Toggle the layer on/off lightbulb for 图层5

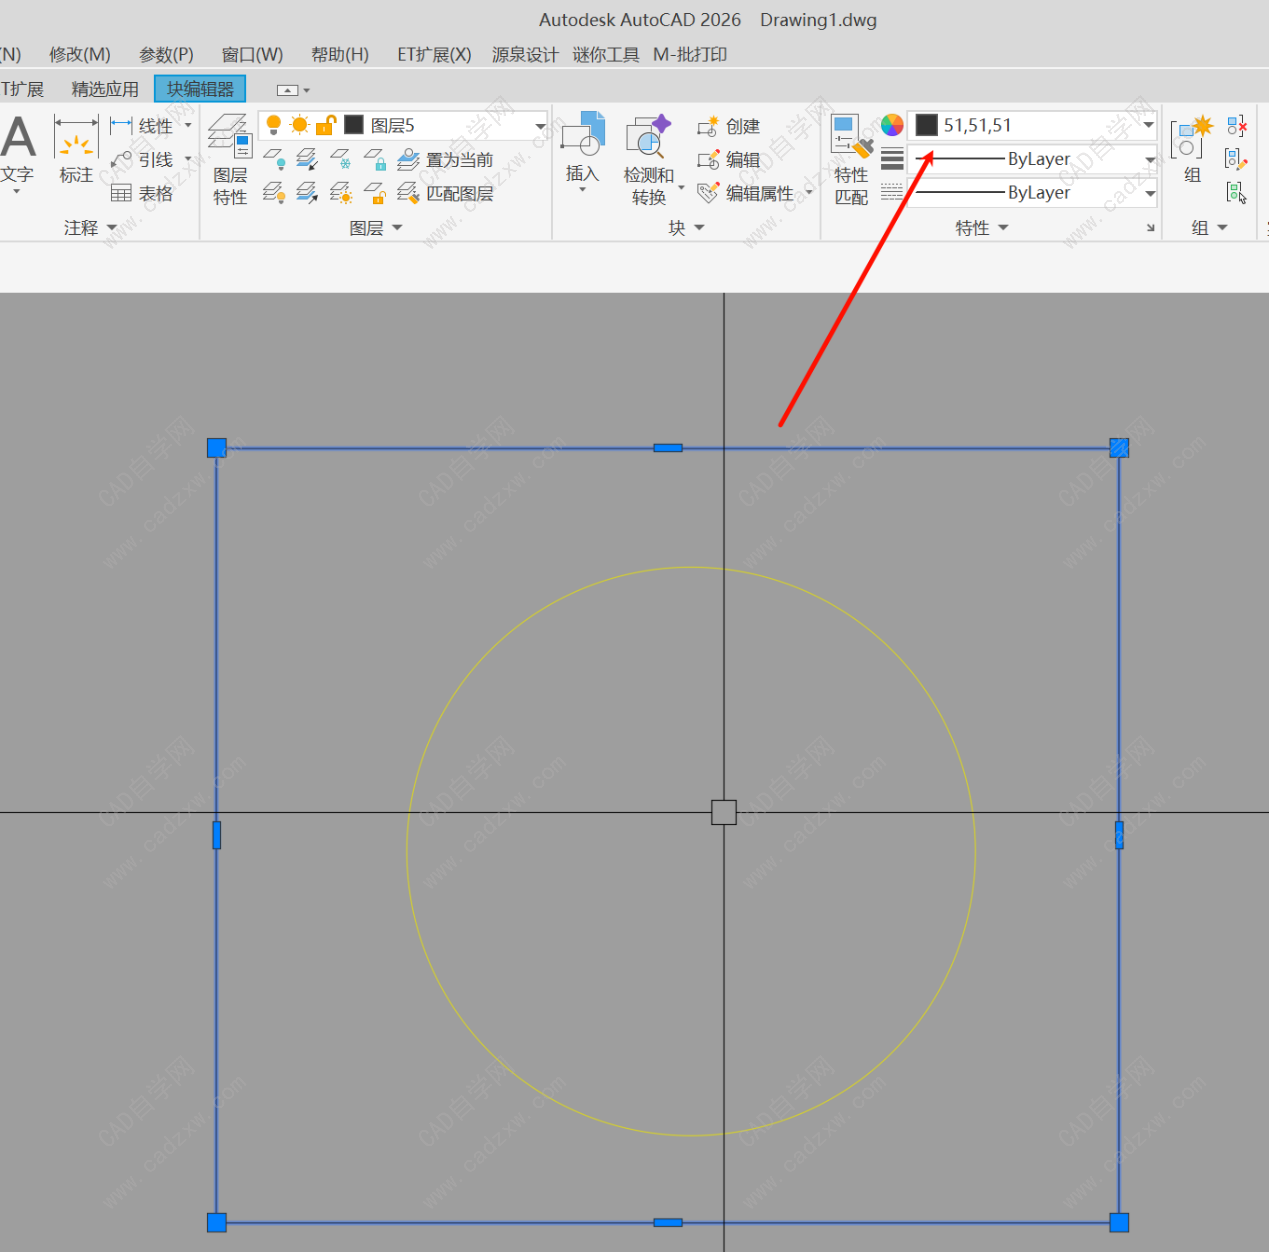(x=273, y=125)
